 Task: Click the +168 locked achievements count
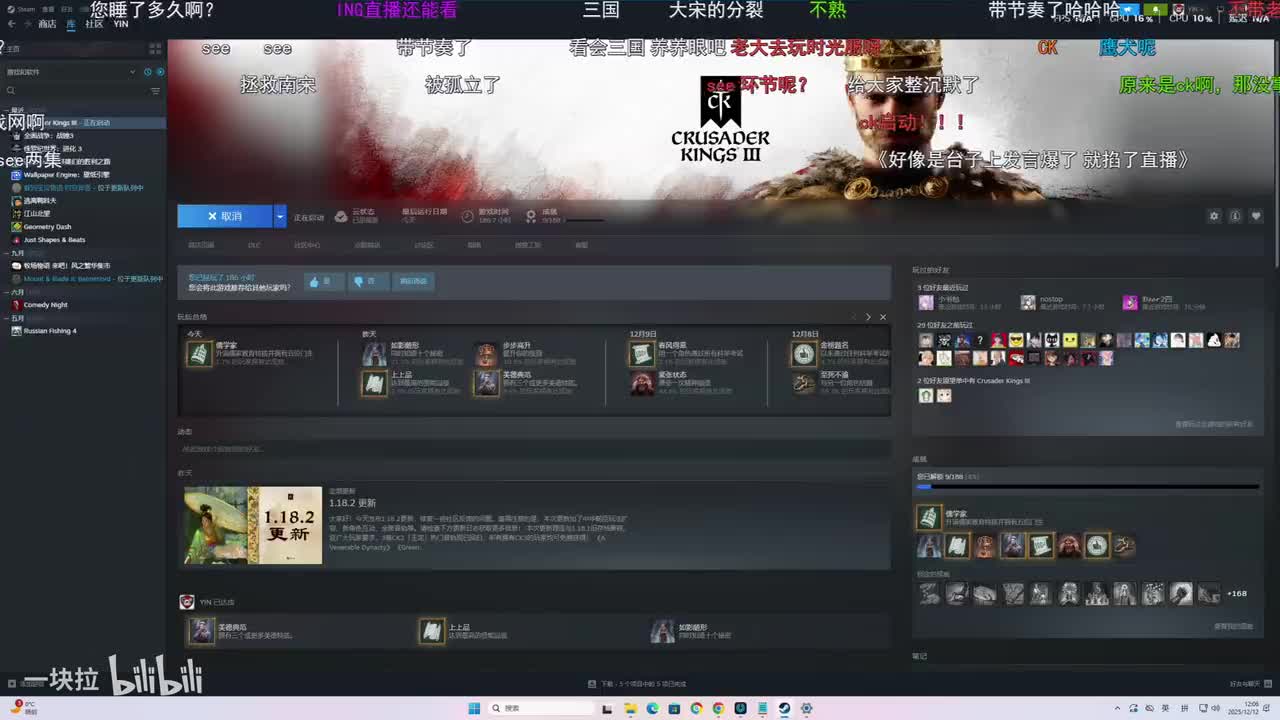click(1237, 594)
